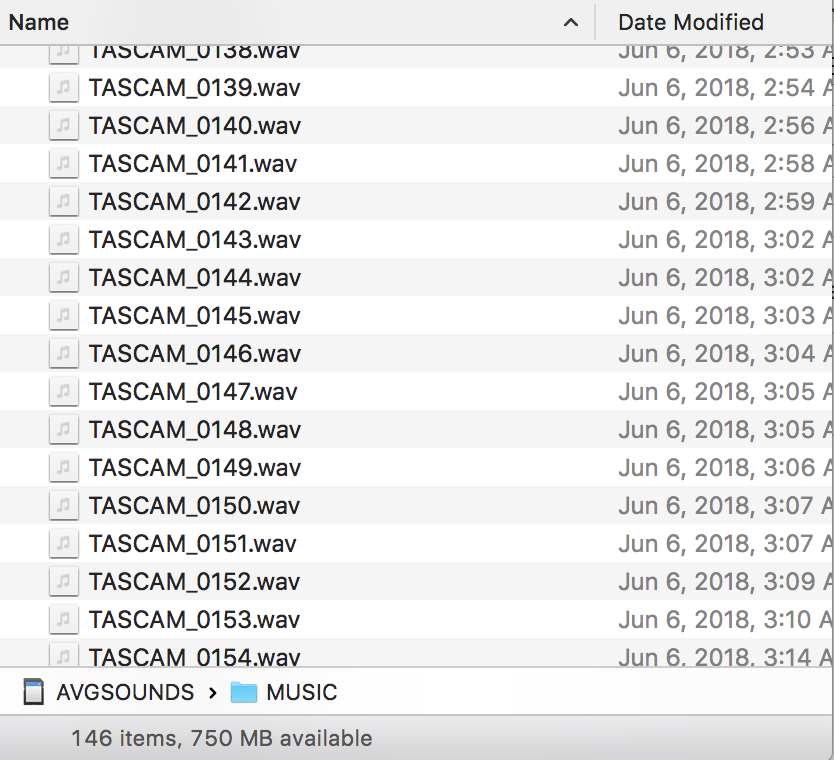This screenshot has height=760, width=834.
Task: Click the TASCAM_0140.wav audio file icon
Action: point(63,126)
